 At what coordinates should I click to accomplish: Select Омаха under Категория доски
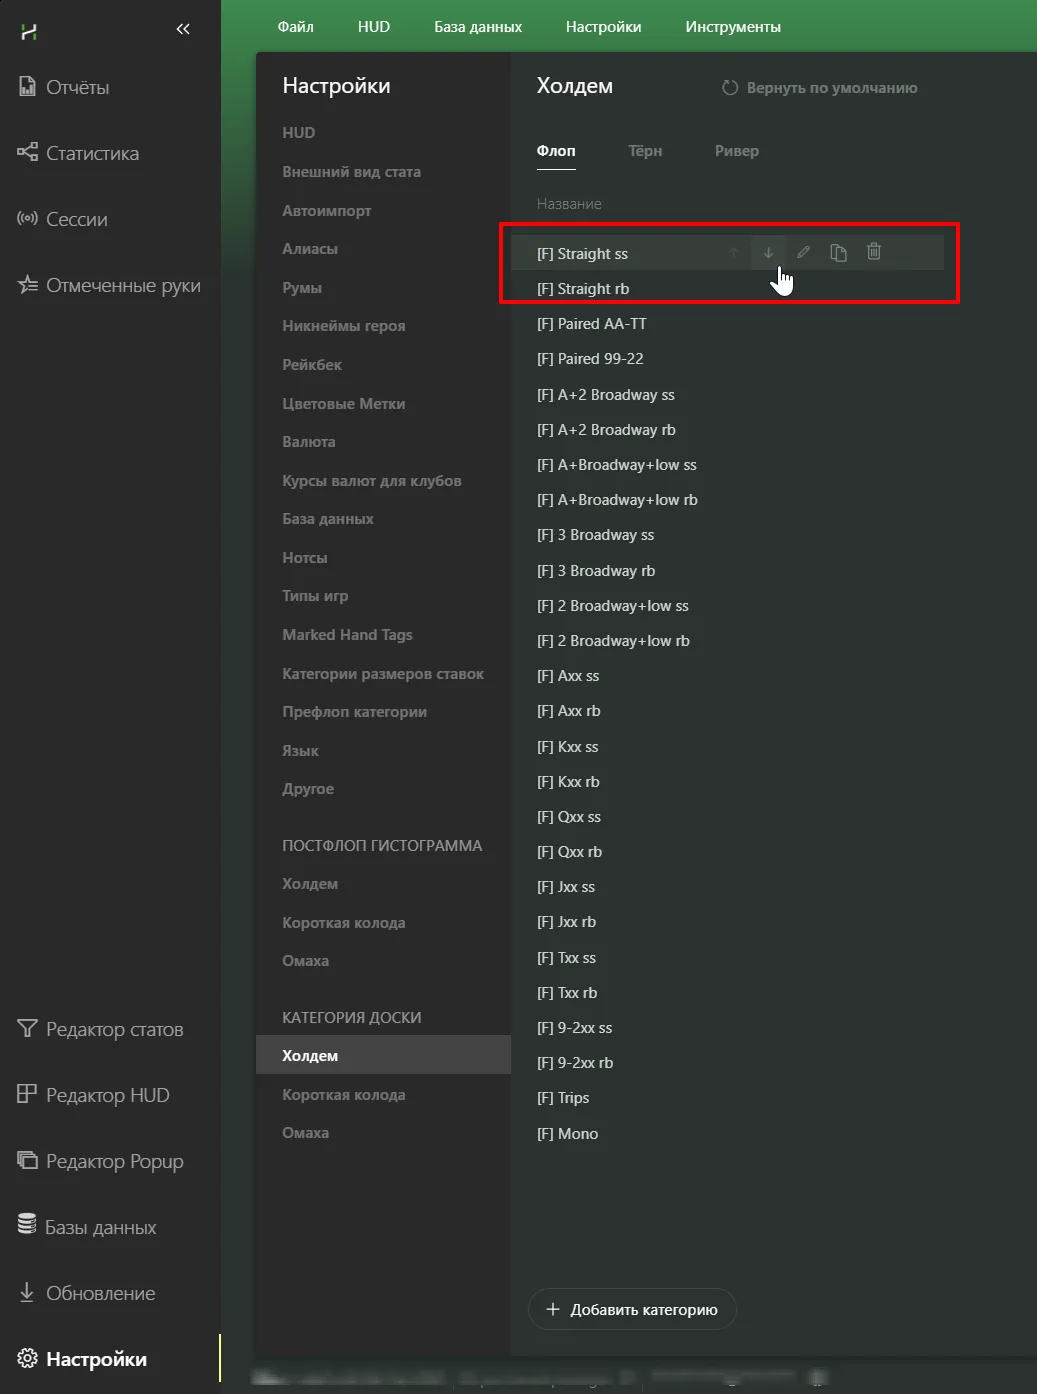[x=305, y=1133]
